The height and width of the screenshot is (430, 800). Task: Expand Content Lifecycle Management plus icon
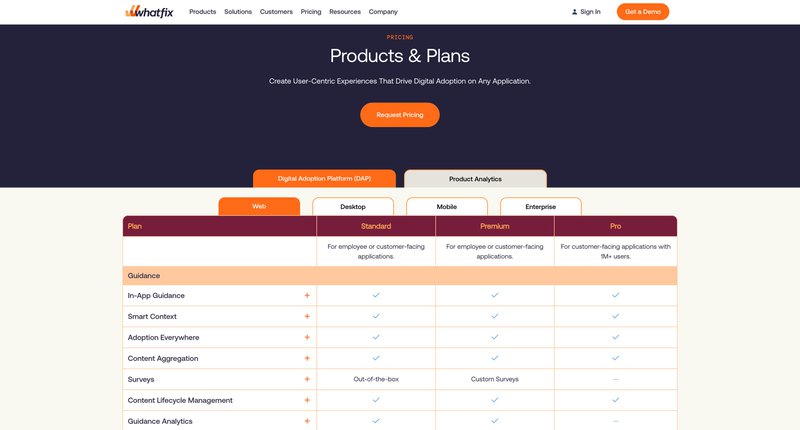pos(307,400)
